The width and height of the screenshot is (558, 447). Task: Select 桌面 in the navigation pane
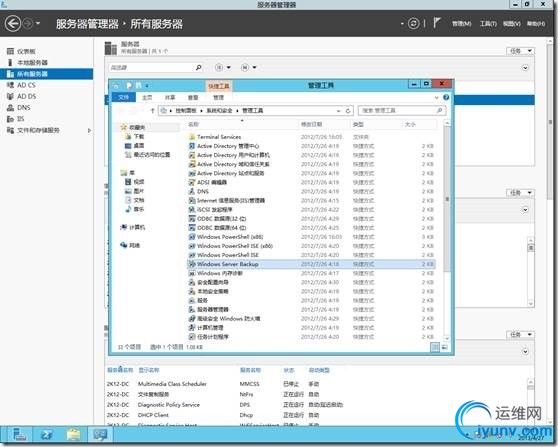pyautogui.click(x=135, y=146)
